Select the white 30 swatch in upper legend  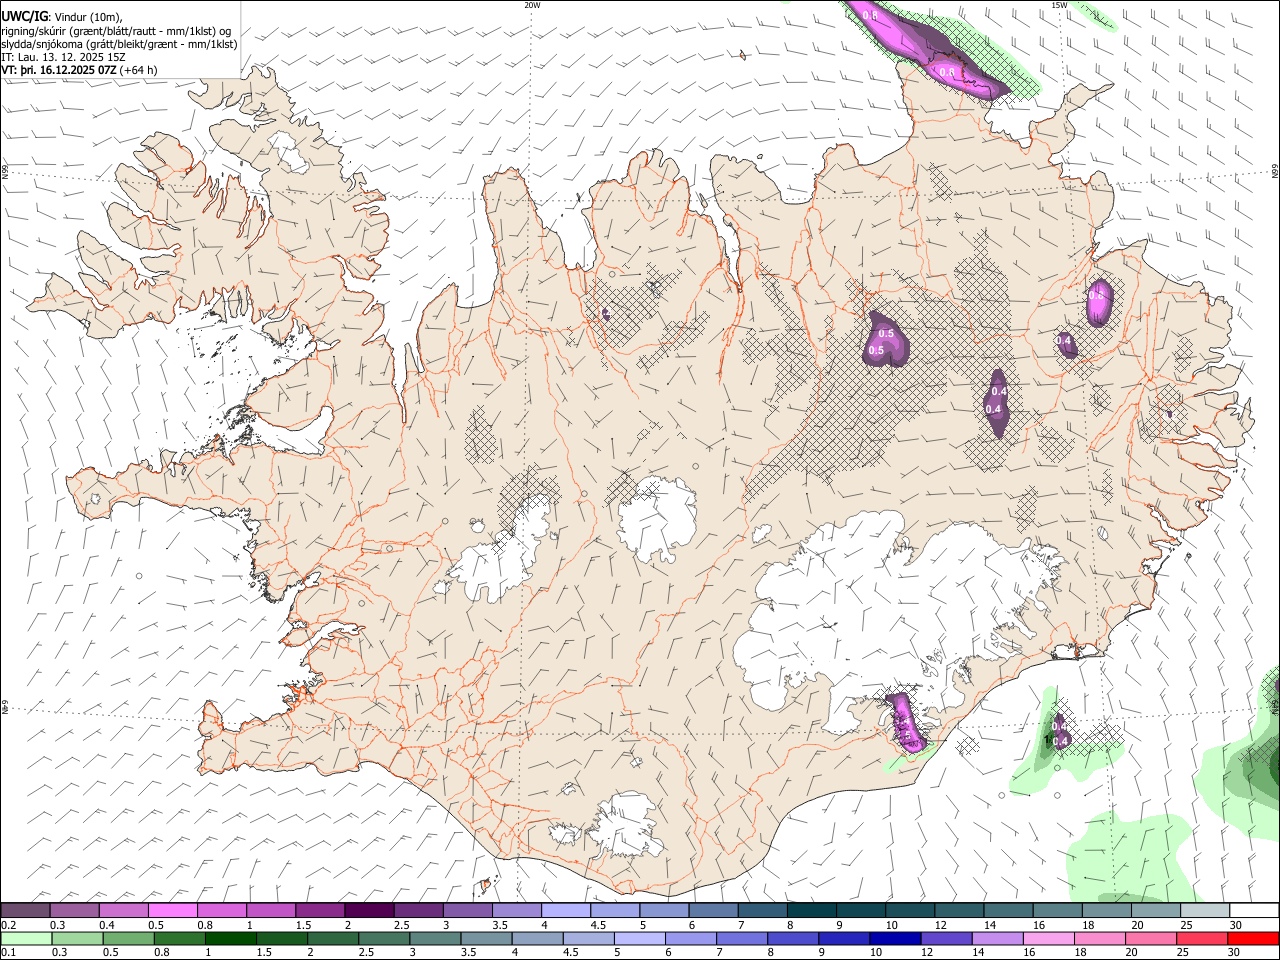point(1253,910)
